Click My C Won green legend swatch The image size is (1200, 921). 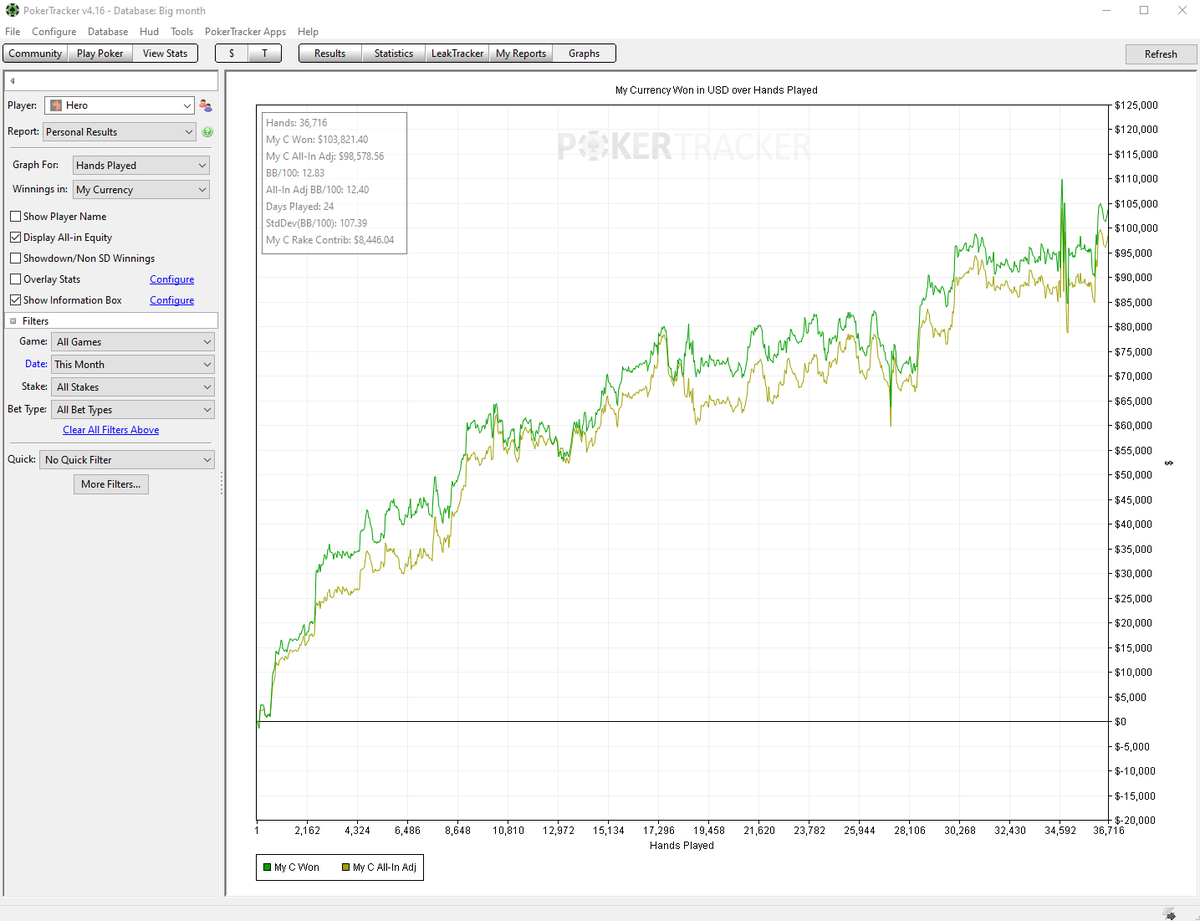[x=266, y=867]
